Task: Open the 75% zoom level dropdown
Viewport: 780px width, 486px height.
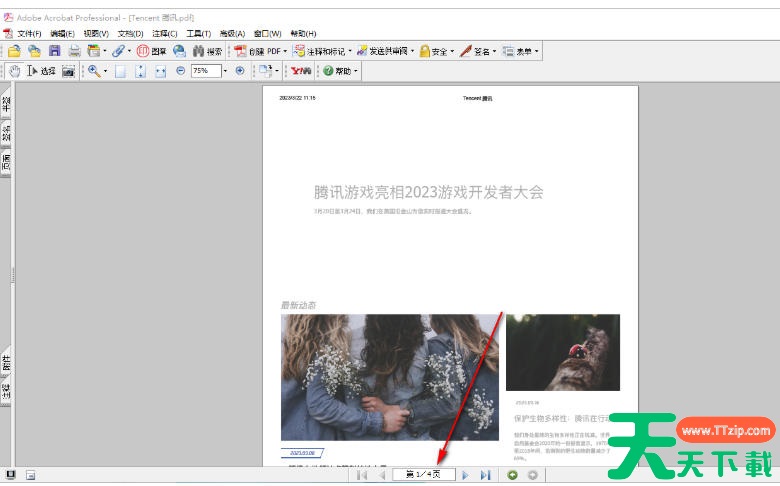Action: (225, 71)
